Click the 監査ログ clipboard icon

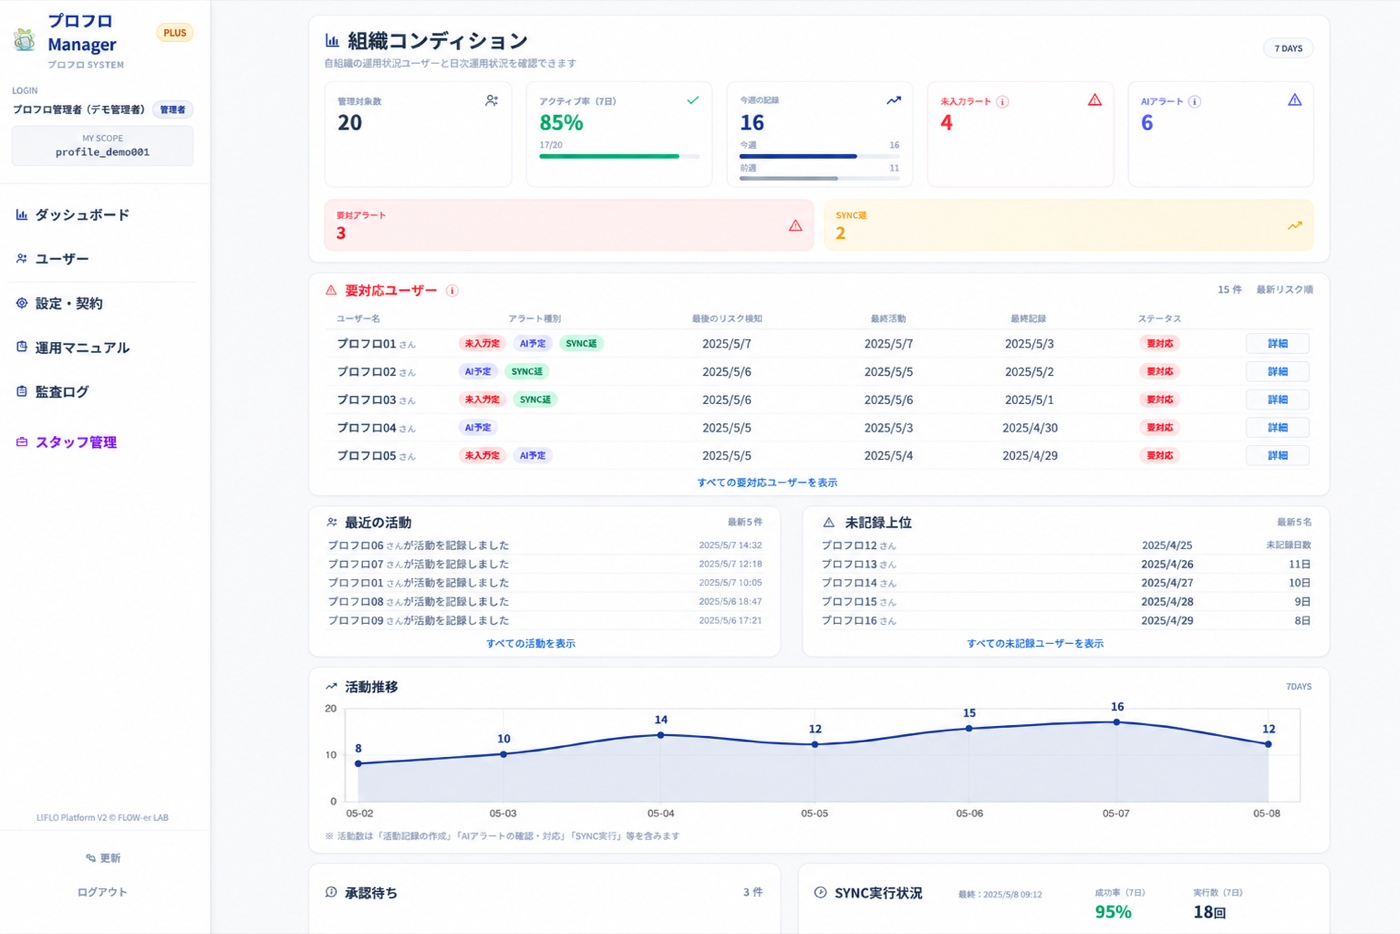point(21,391)
